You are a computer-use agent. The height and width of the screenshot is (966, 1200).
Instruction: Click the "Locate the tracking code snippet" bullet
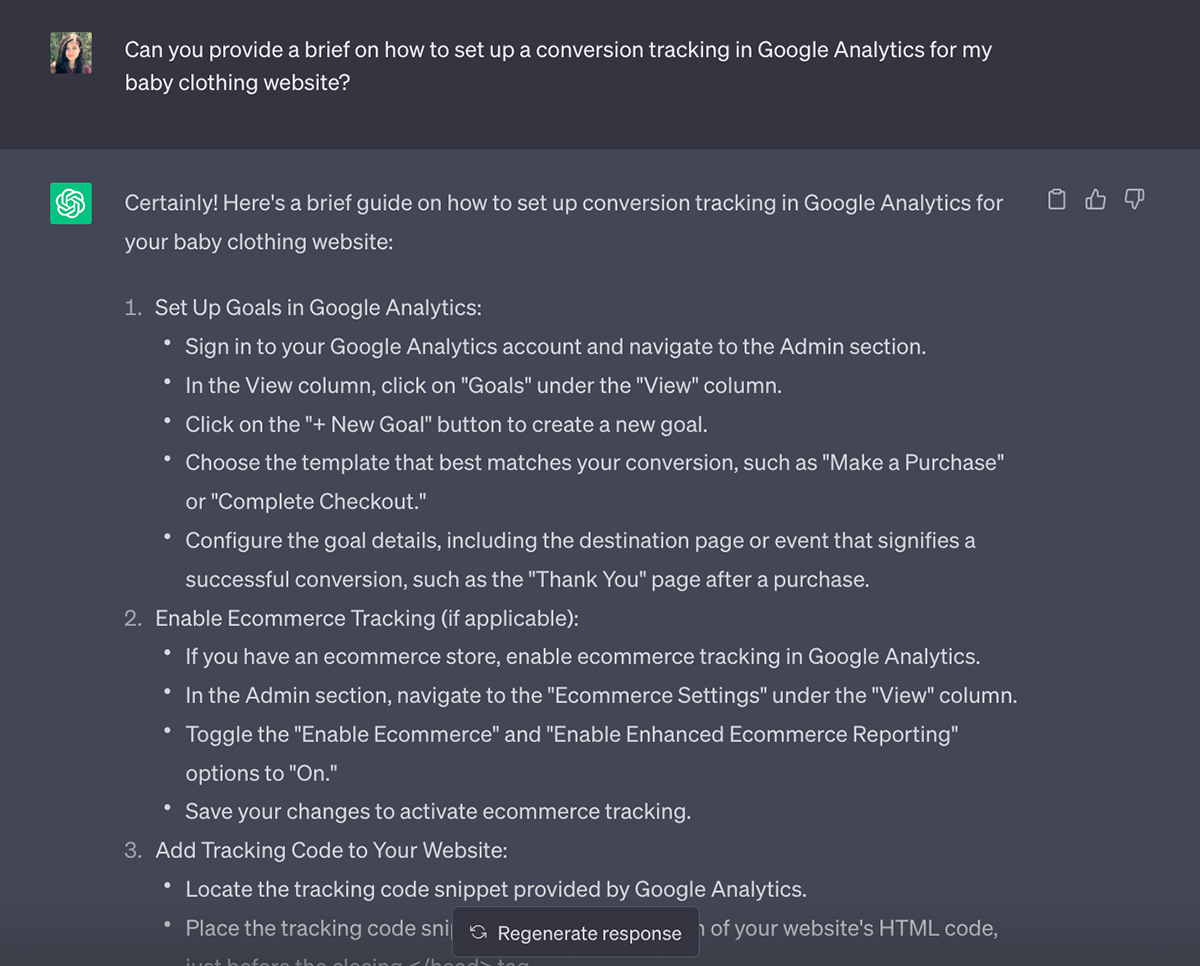click(495, 889)
